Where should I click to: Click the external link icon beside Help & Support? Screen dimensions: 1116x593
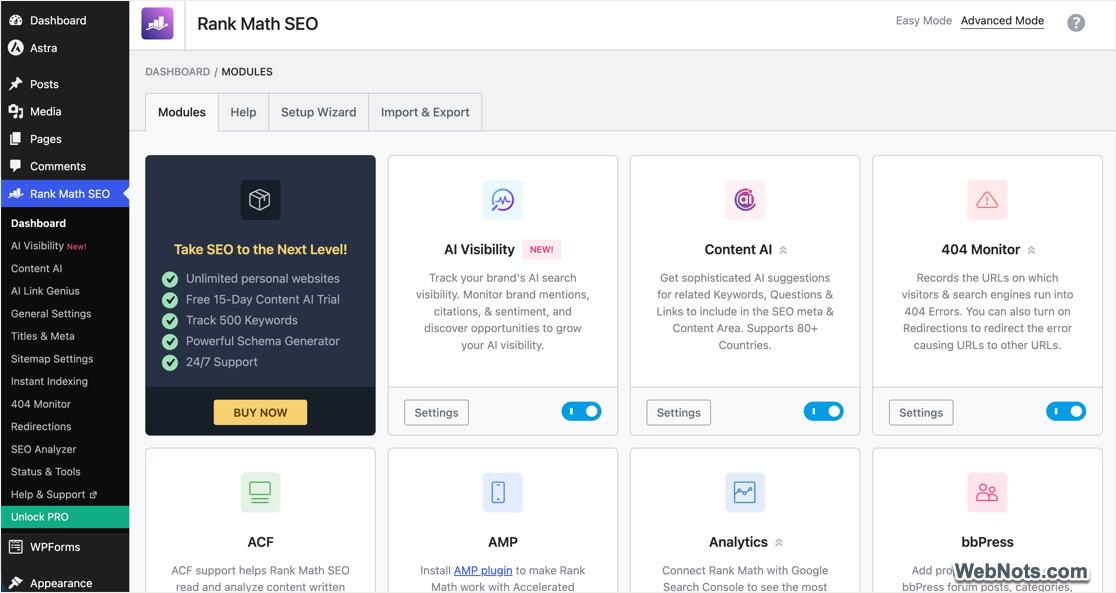click(x=94, y=495)
